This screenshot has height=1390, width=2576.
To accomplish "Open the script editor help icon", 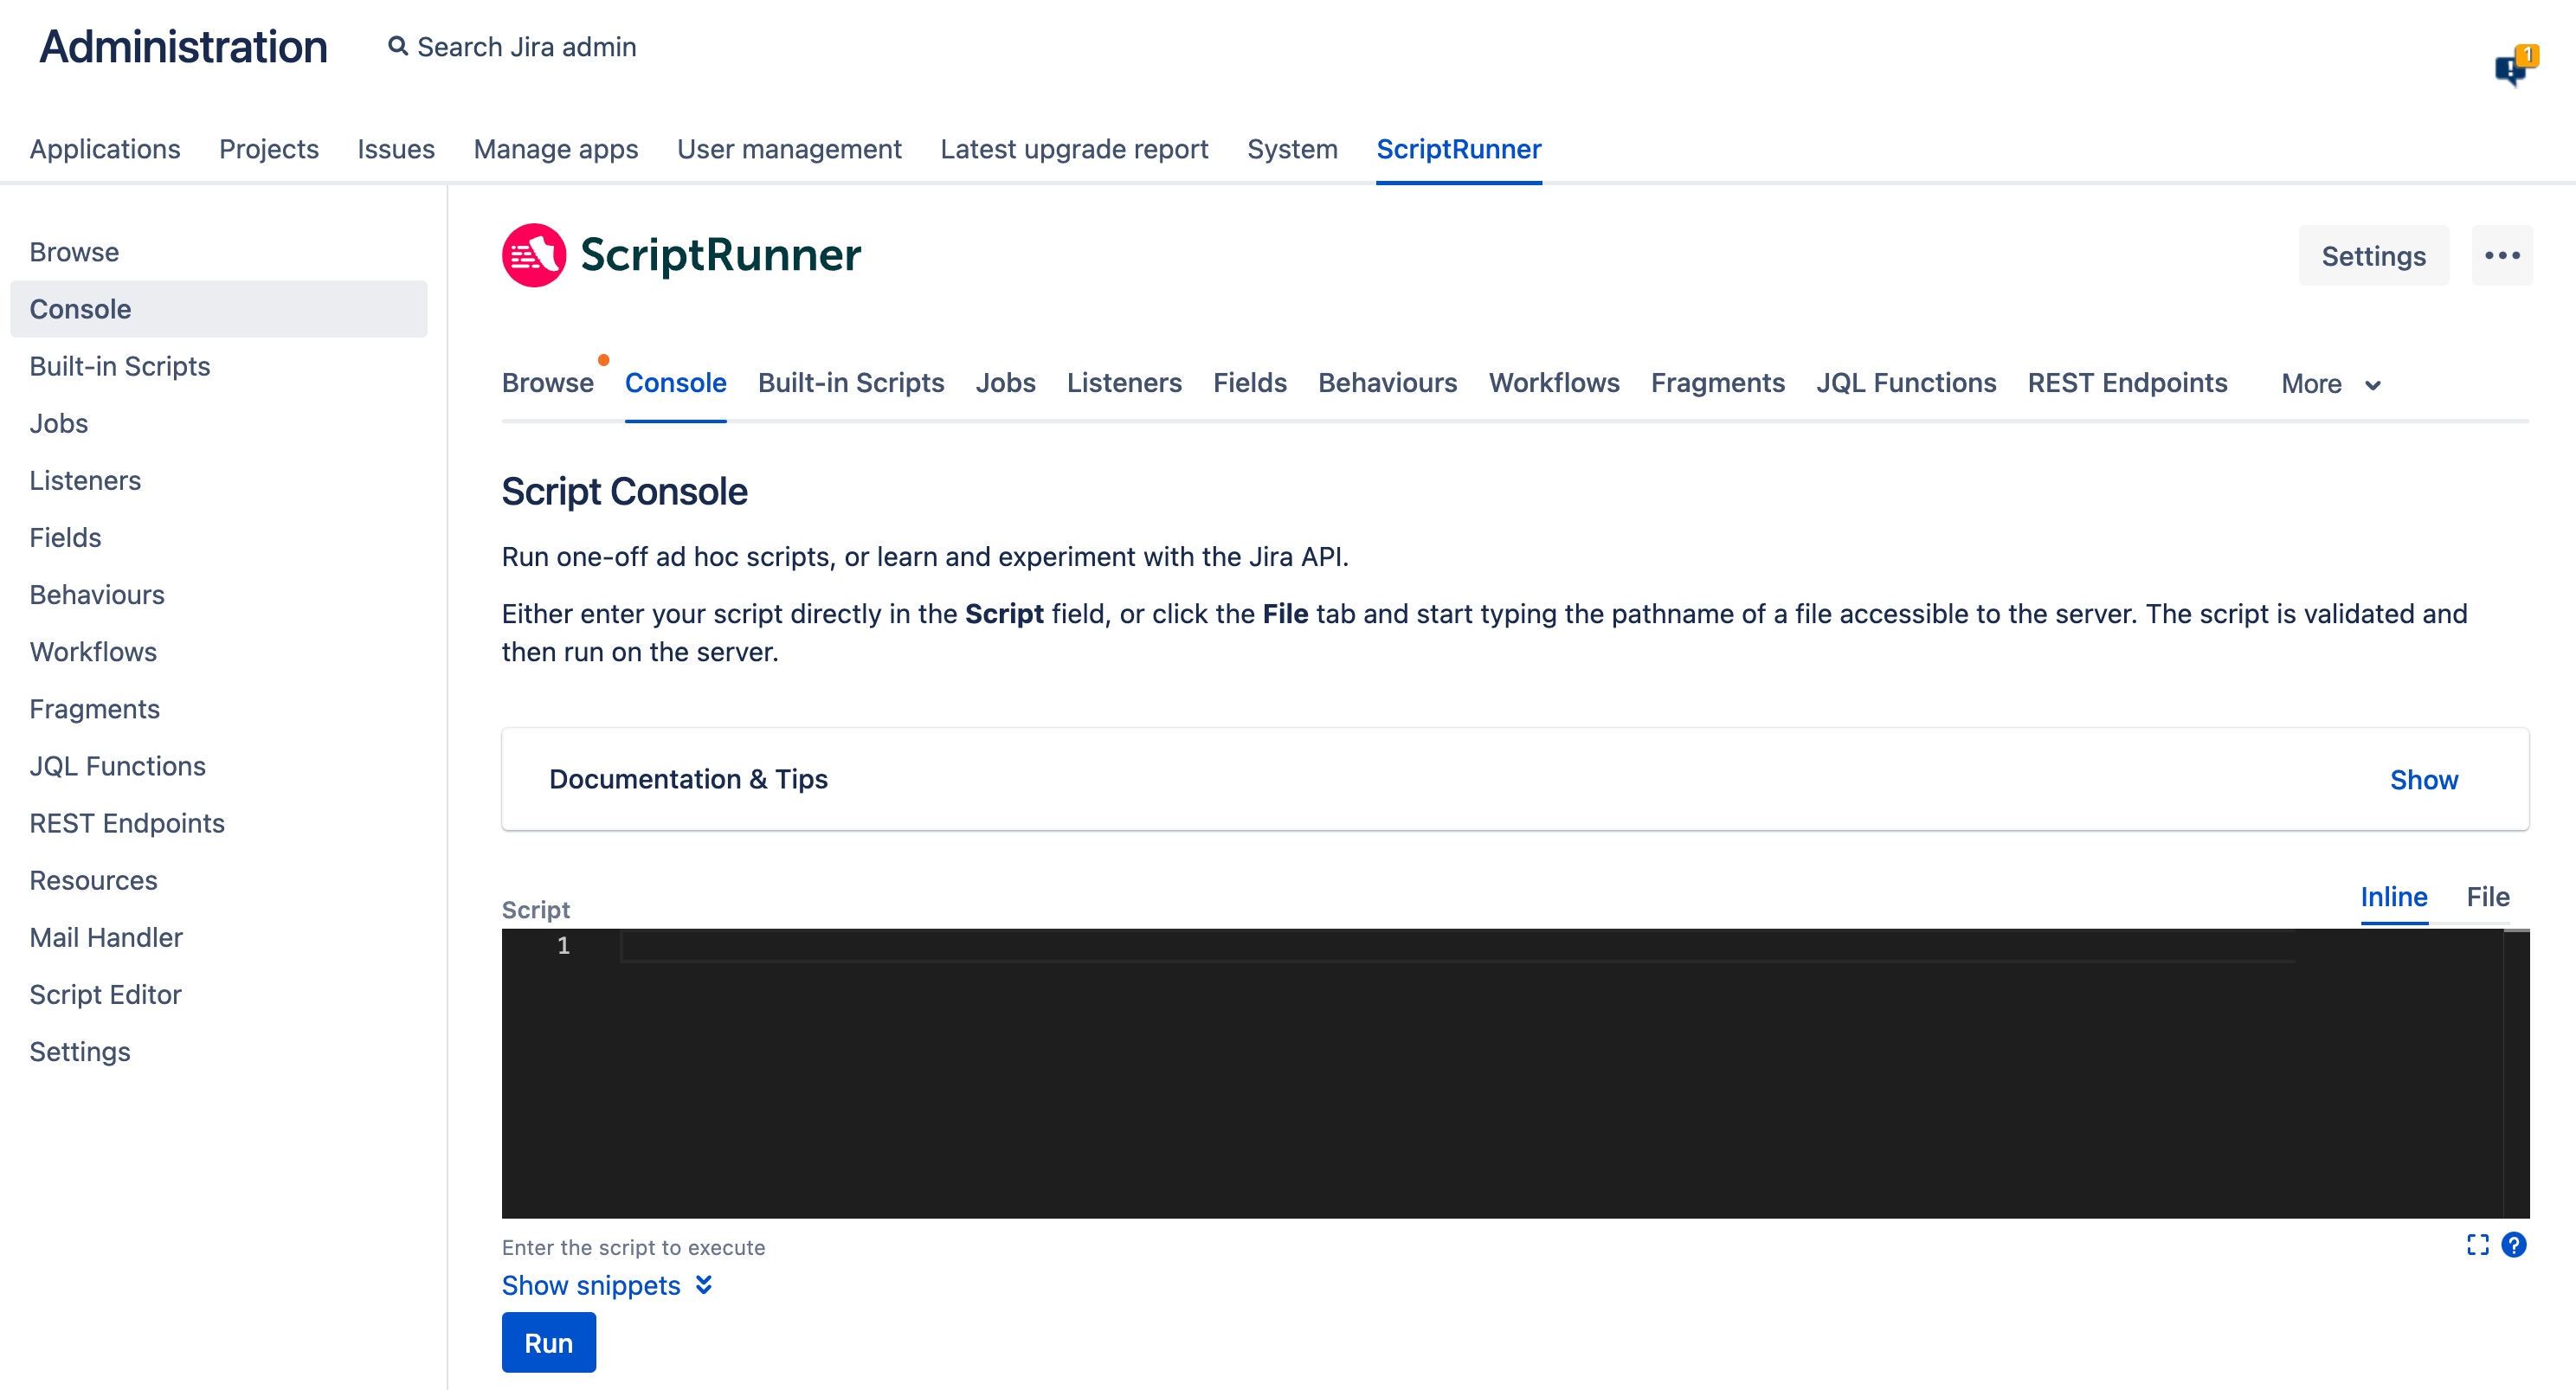I will (2514, 1245).
